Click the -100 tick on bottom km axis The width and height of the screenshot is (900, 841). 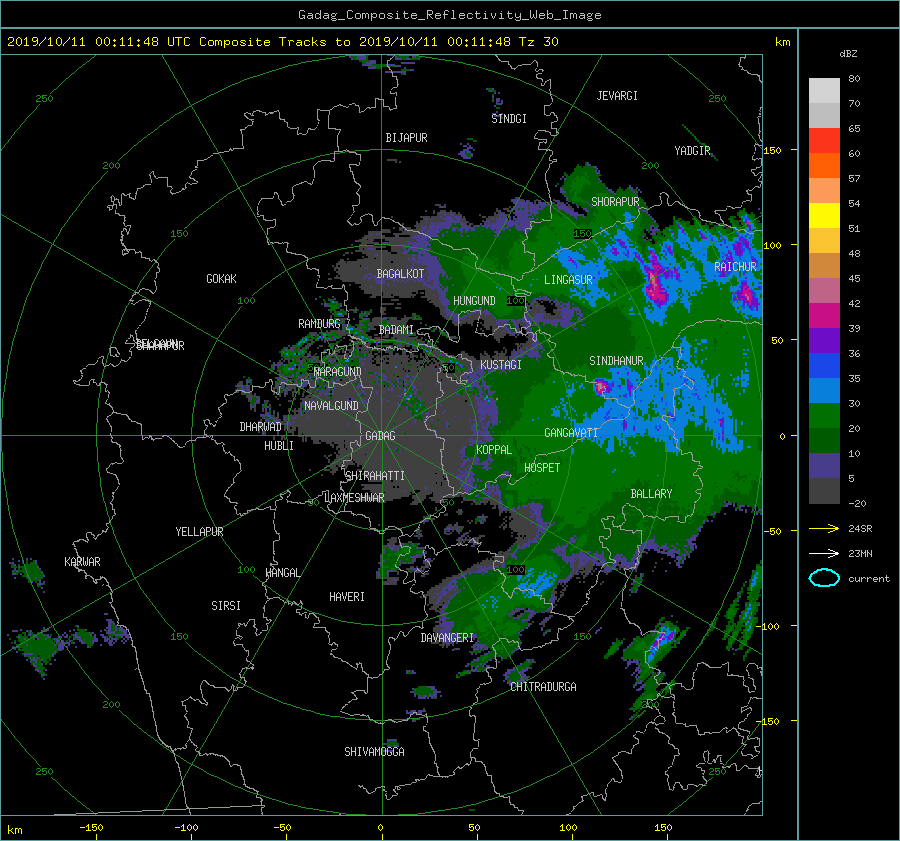186,828
